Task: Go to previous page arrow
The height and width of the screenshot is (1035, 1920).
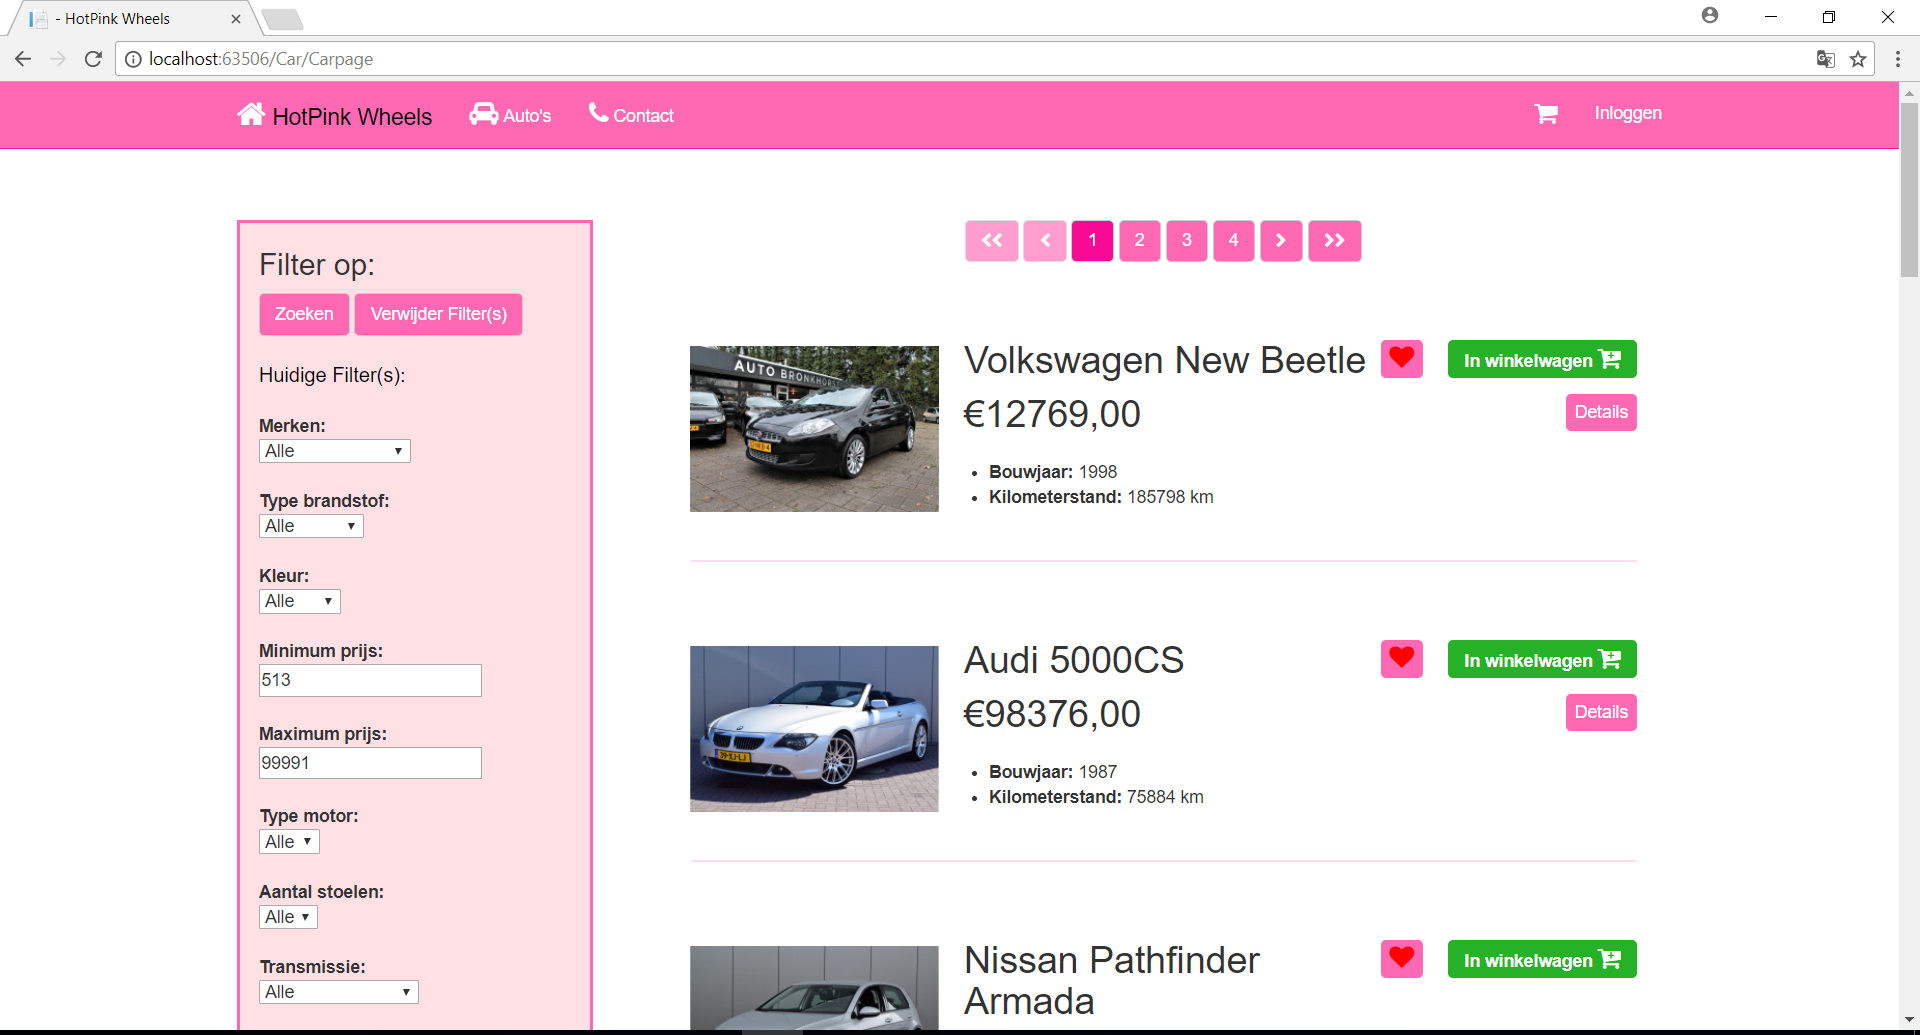Action: pyautogui.click(x=1045, y=240)
